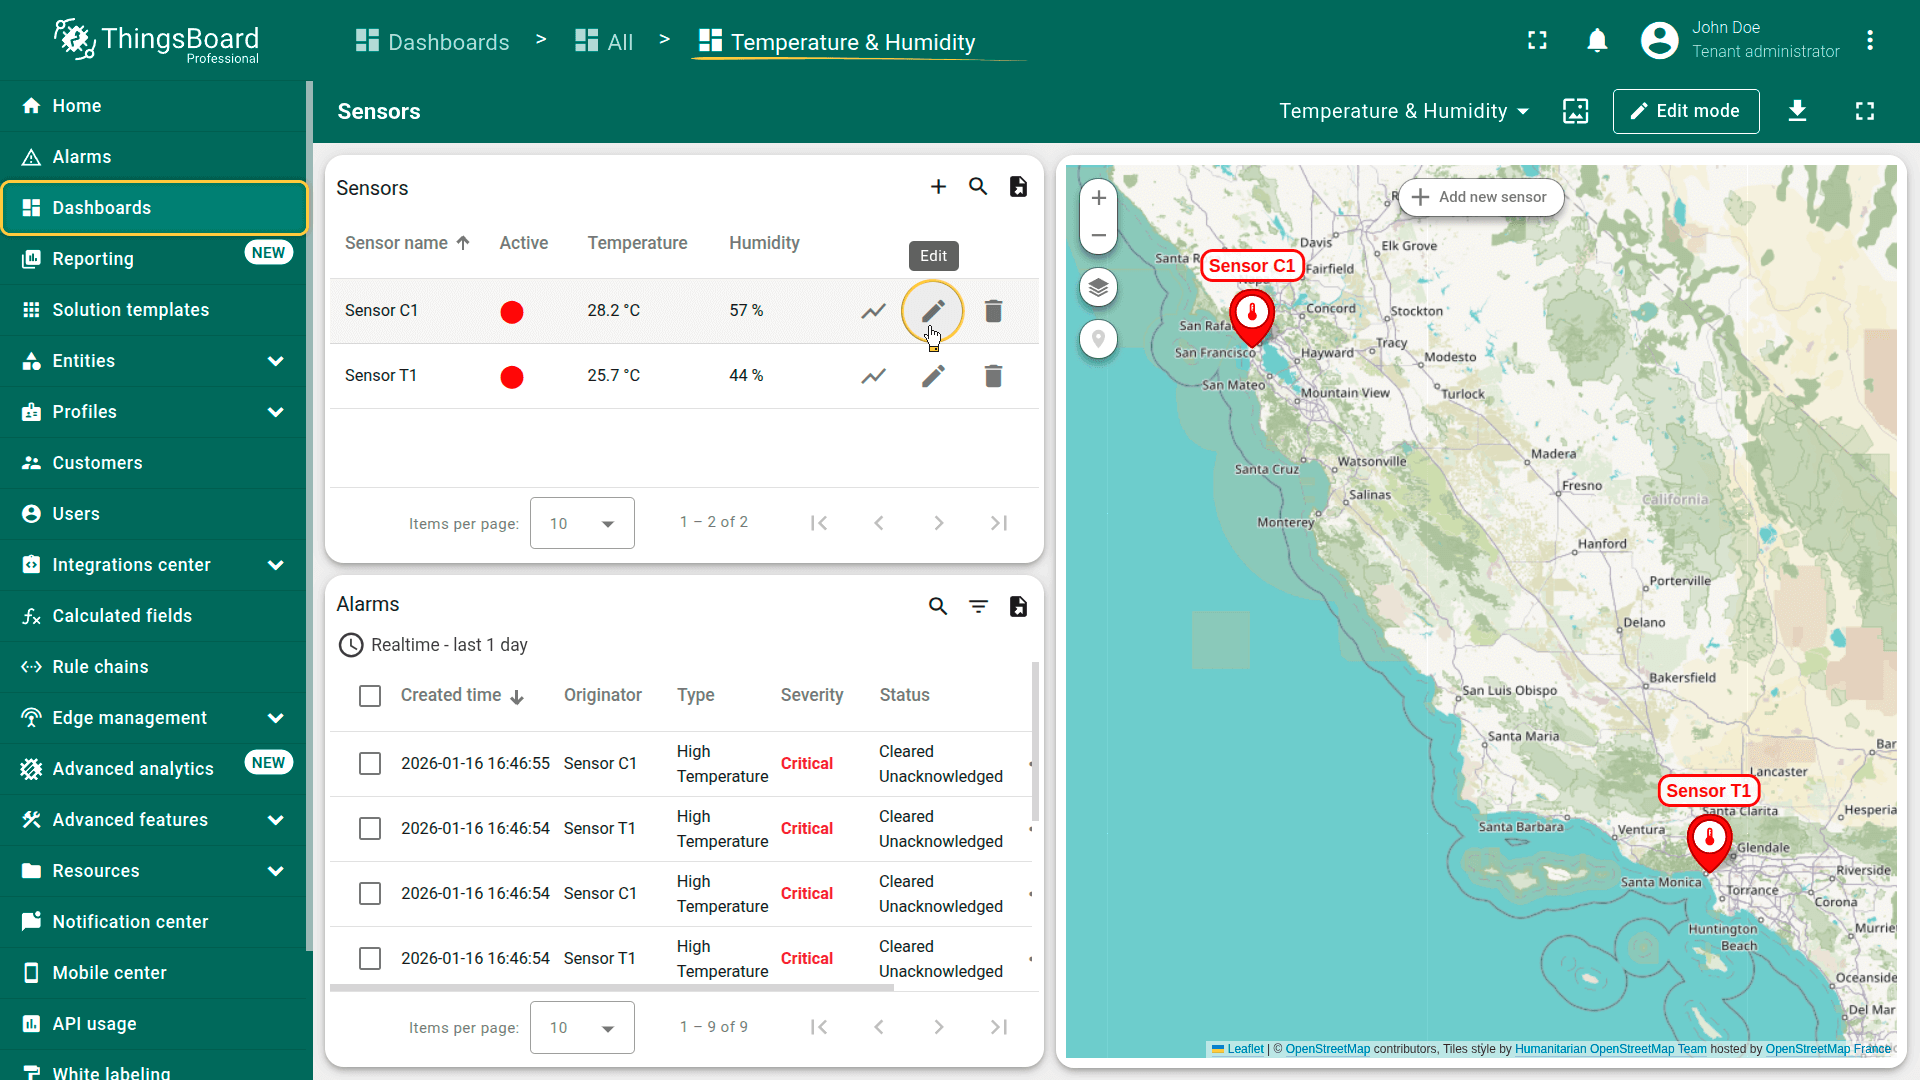The width and height of the screenshot is (1920, 1080).
Task: Open the map layers control
Action: pos(1098,288)
